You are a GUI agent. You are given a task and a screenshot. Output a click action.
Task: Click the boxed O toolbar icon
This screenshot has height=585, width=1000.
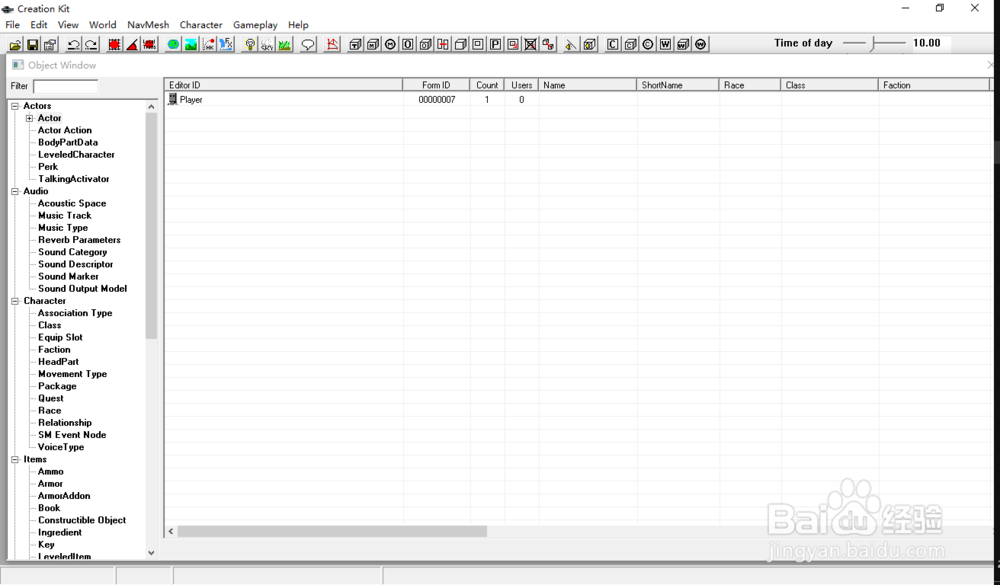pos(408,44)
